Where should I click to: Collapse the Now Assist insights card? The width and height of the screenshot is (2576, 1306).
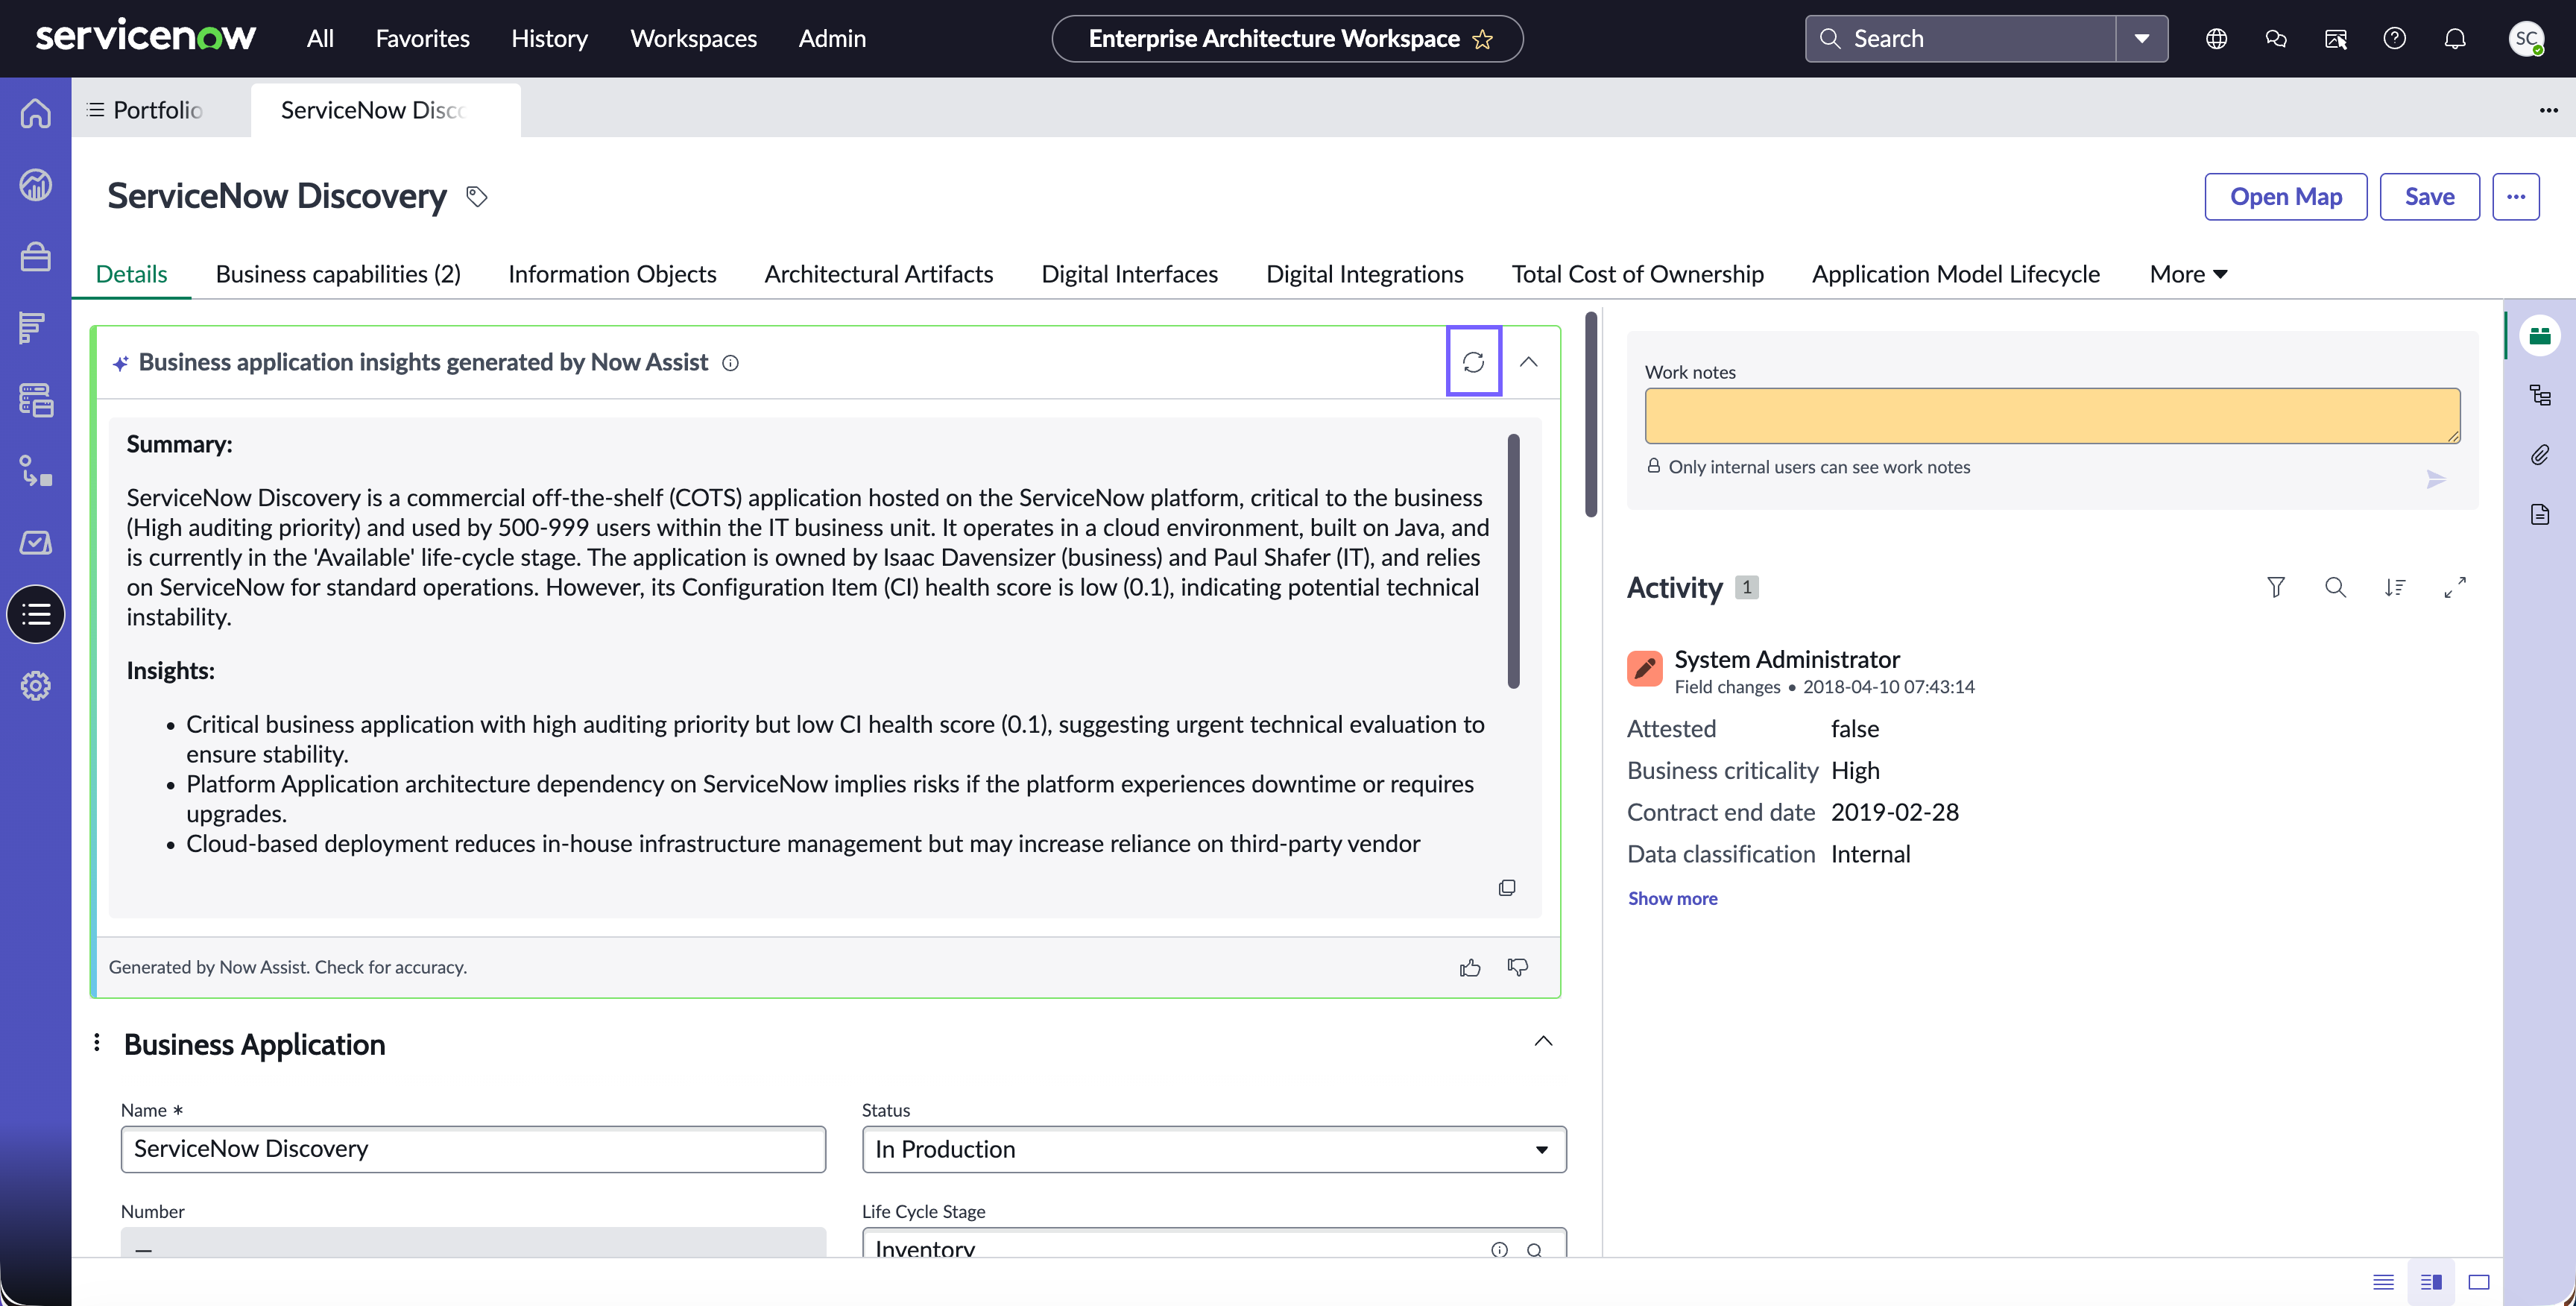[1529, 362]
